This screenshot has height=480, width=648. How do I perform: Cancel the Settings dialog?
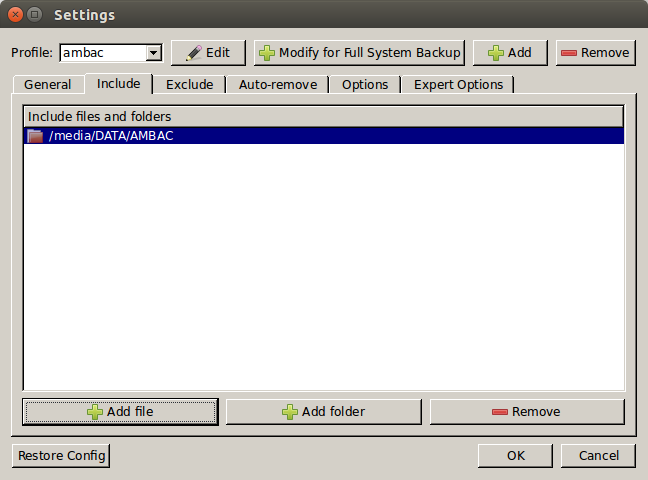coord(598,456)
